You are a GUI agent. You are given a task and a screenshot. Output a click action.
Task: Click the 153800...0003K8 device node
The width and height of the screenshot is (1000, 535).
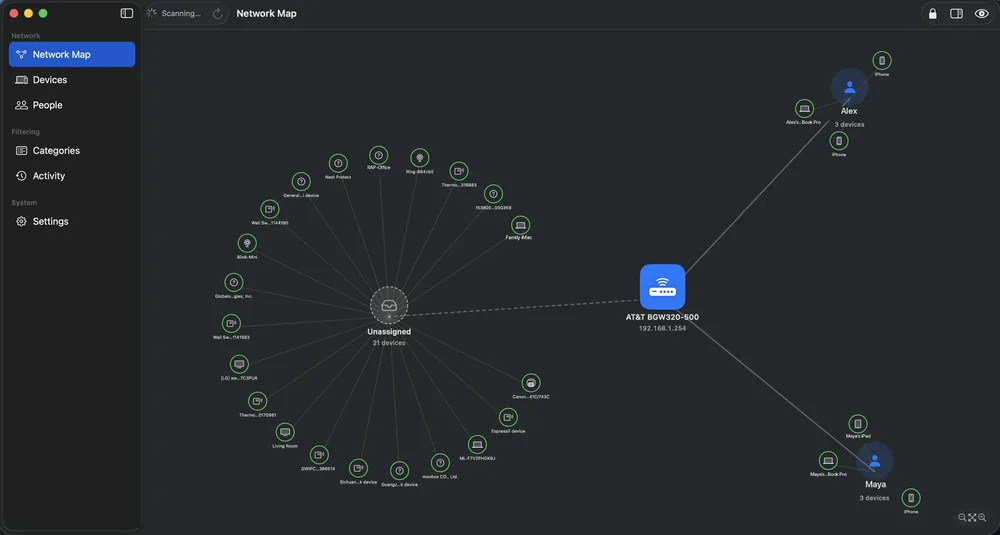493,194
